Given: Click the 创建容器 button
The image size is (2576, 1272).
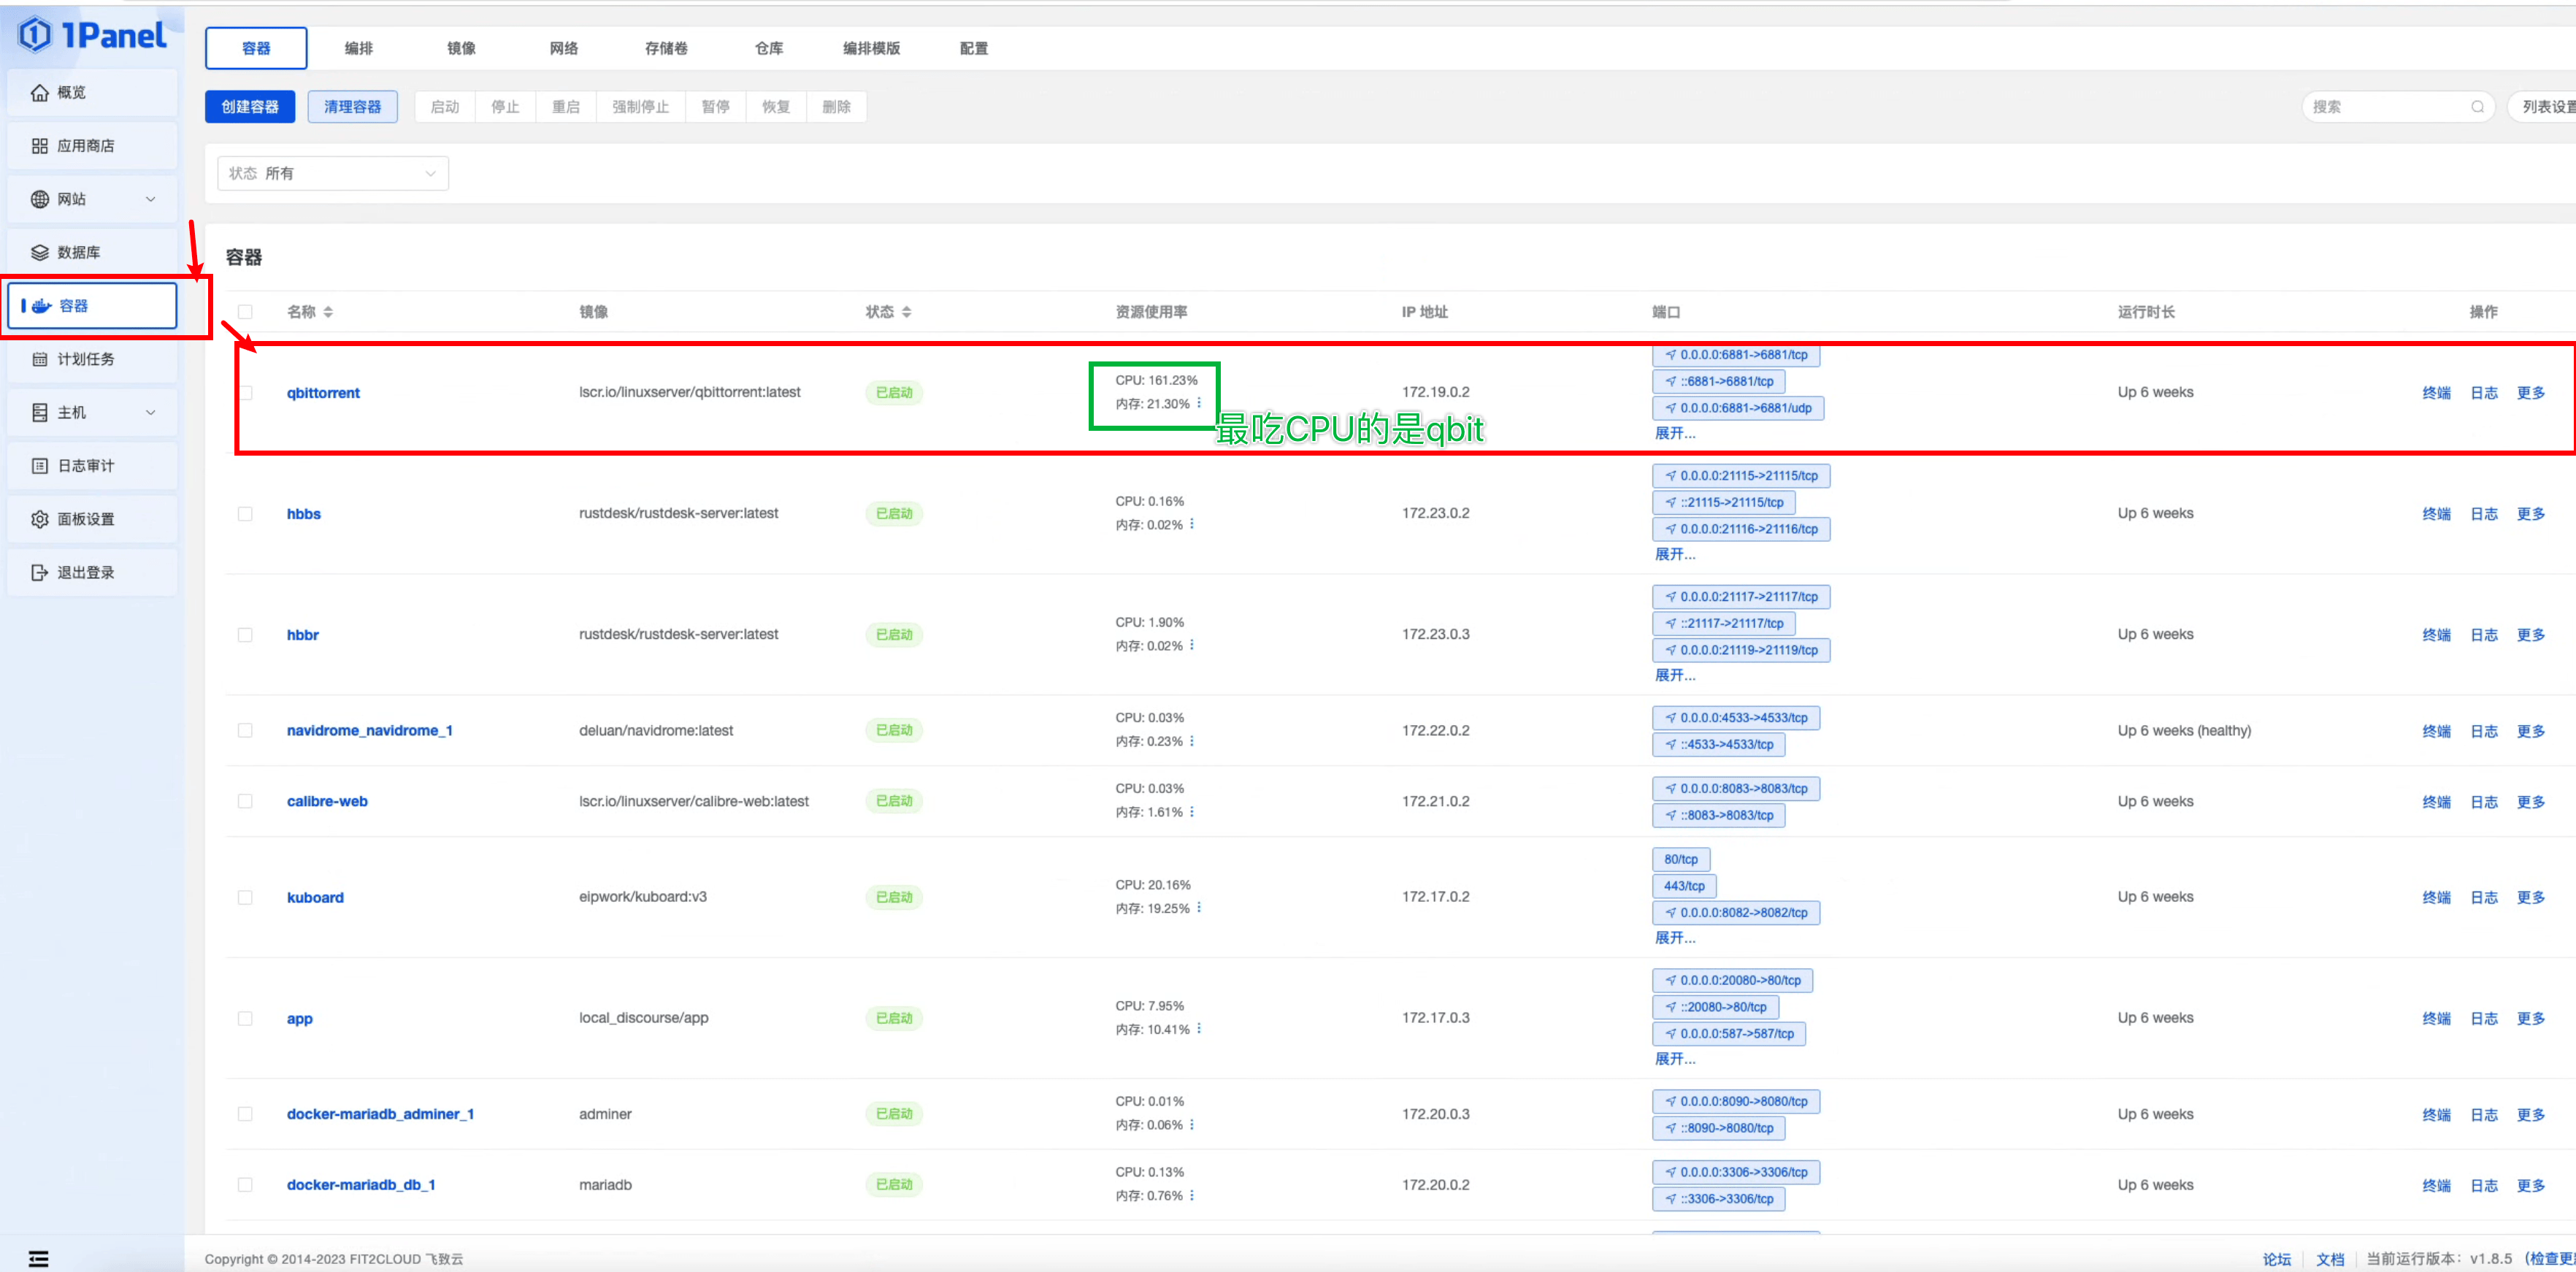Looking at the screenshot, I should [x=250, y=107].
